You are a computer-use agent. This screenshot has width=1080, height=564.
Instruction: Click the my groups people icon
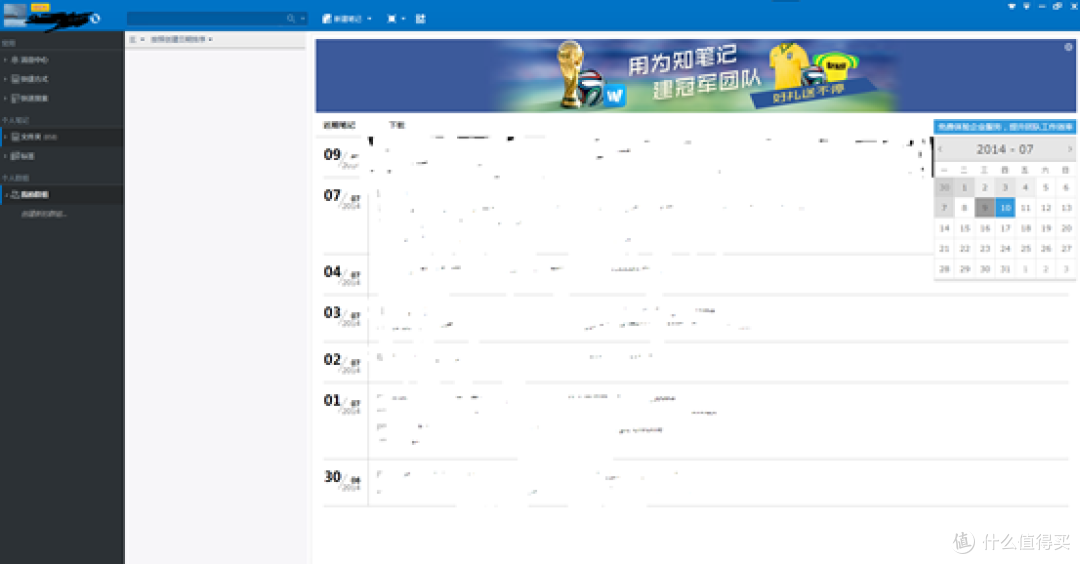coord(15,195)
